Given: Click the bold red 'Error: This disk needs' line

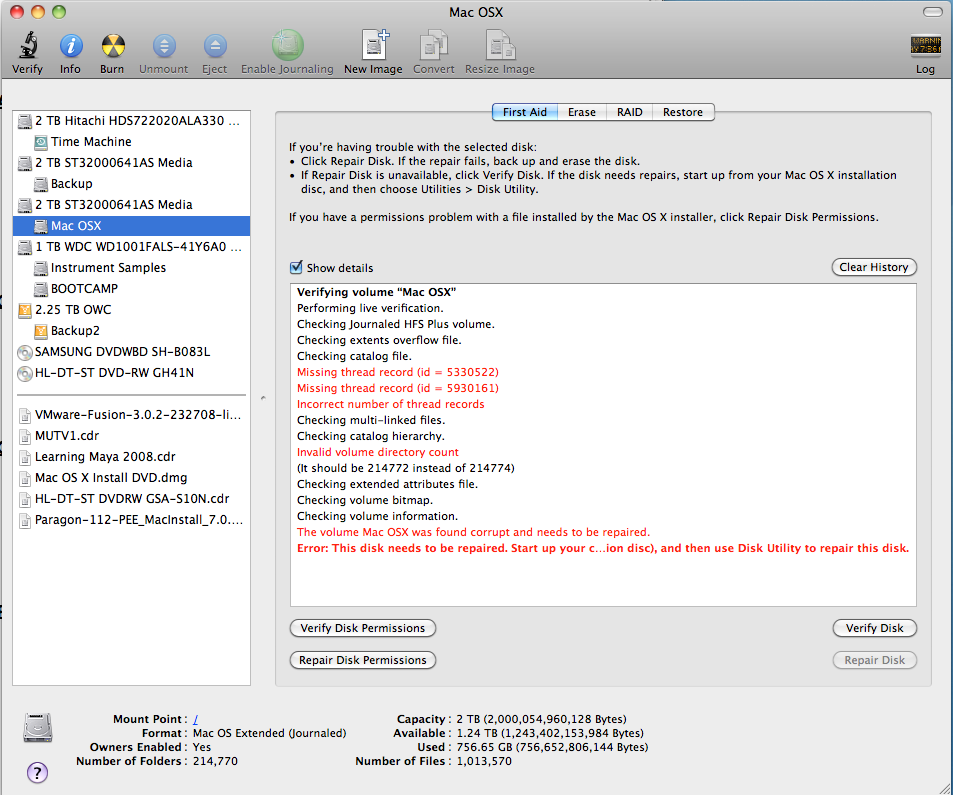Looking at the screenshot, I should pos(603,548).
